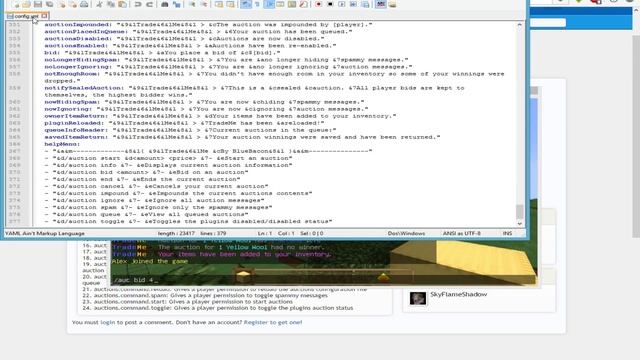Click the 'length : 23417' status entry

(176, 233)
